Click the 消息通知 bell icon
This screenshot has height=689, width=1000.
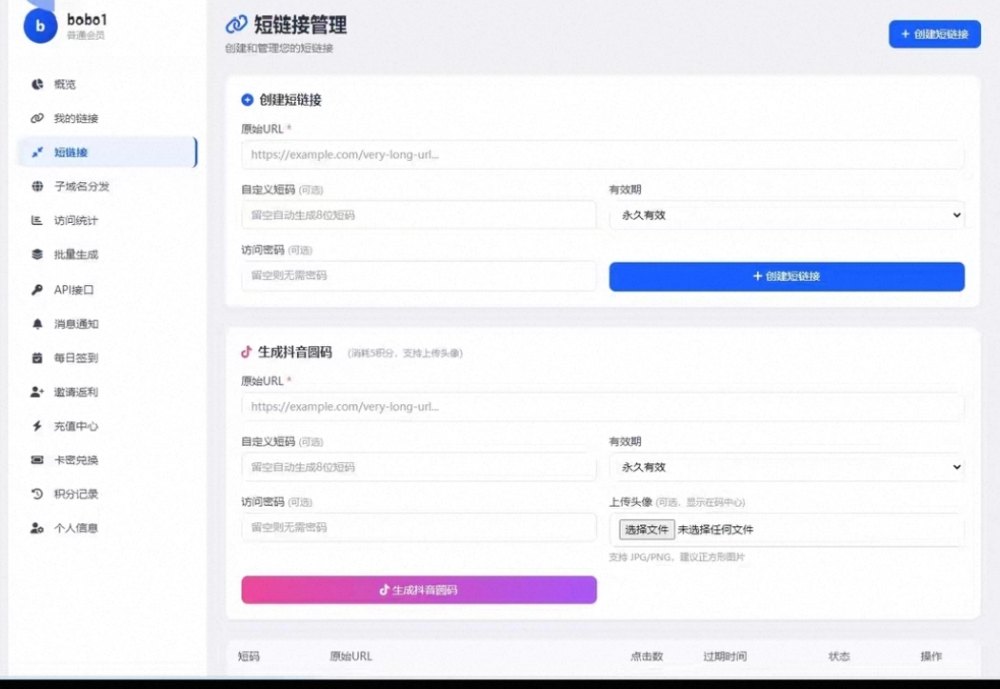[x=37, y=323]
